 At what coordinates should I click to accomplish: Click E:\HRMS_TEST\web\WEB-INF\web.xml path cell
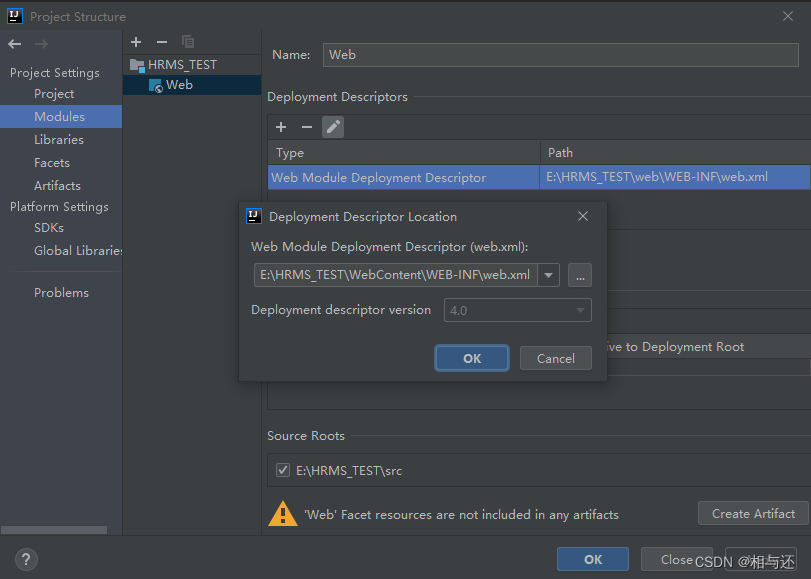point(674,177)
